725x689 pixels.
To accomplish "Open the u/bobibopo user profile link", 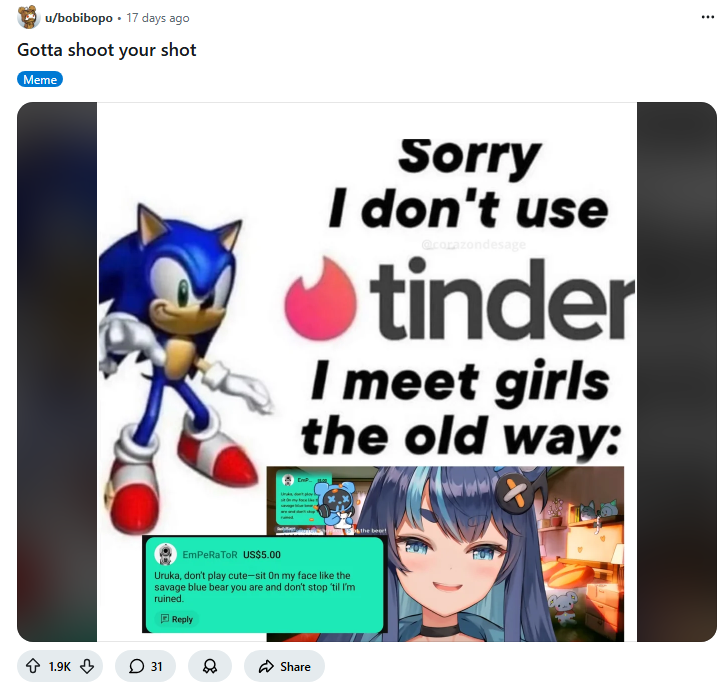I will point(79,18).
